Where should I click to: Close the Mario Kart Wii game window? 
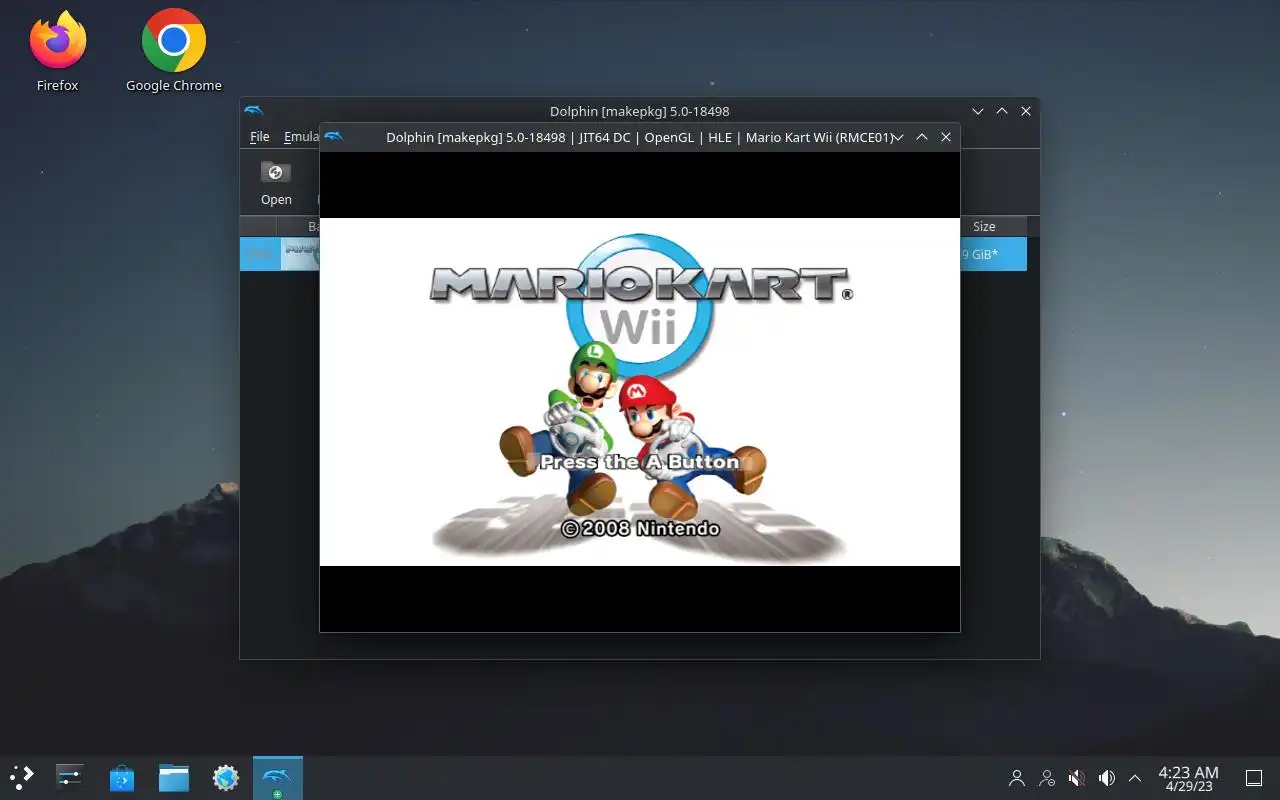946,137
